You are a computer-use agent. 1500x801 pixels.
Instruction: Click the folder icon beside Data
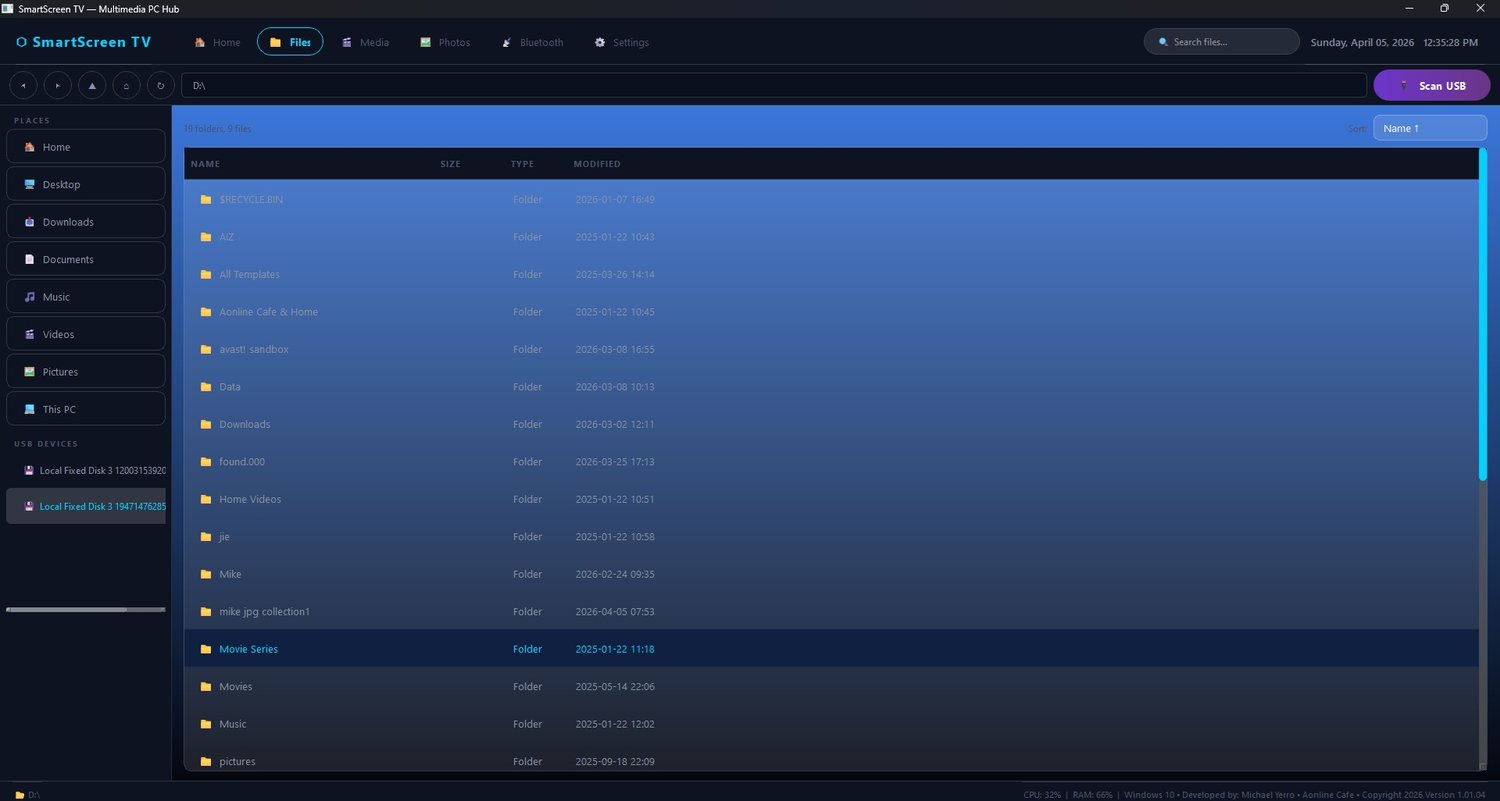point(206,387)
